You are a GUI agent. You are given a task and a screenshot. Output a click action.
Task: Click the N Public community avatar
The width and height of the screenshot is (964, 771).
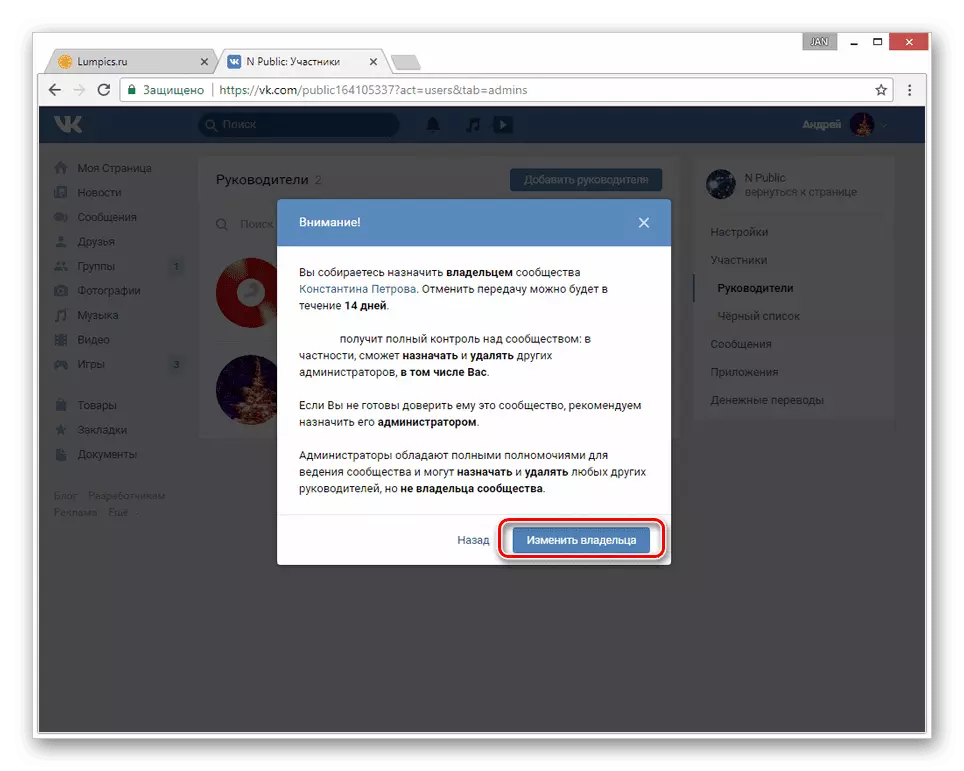721,184
